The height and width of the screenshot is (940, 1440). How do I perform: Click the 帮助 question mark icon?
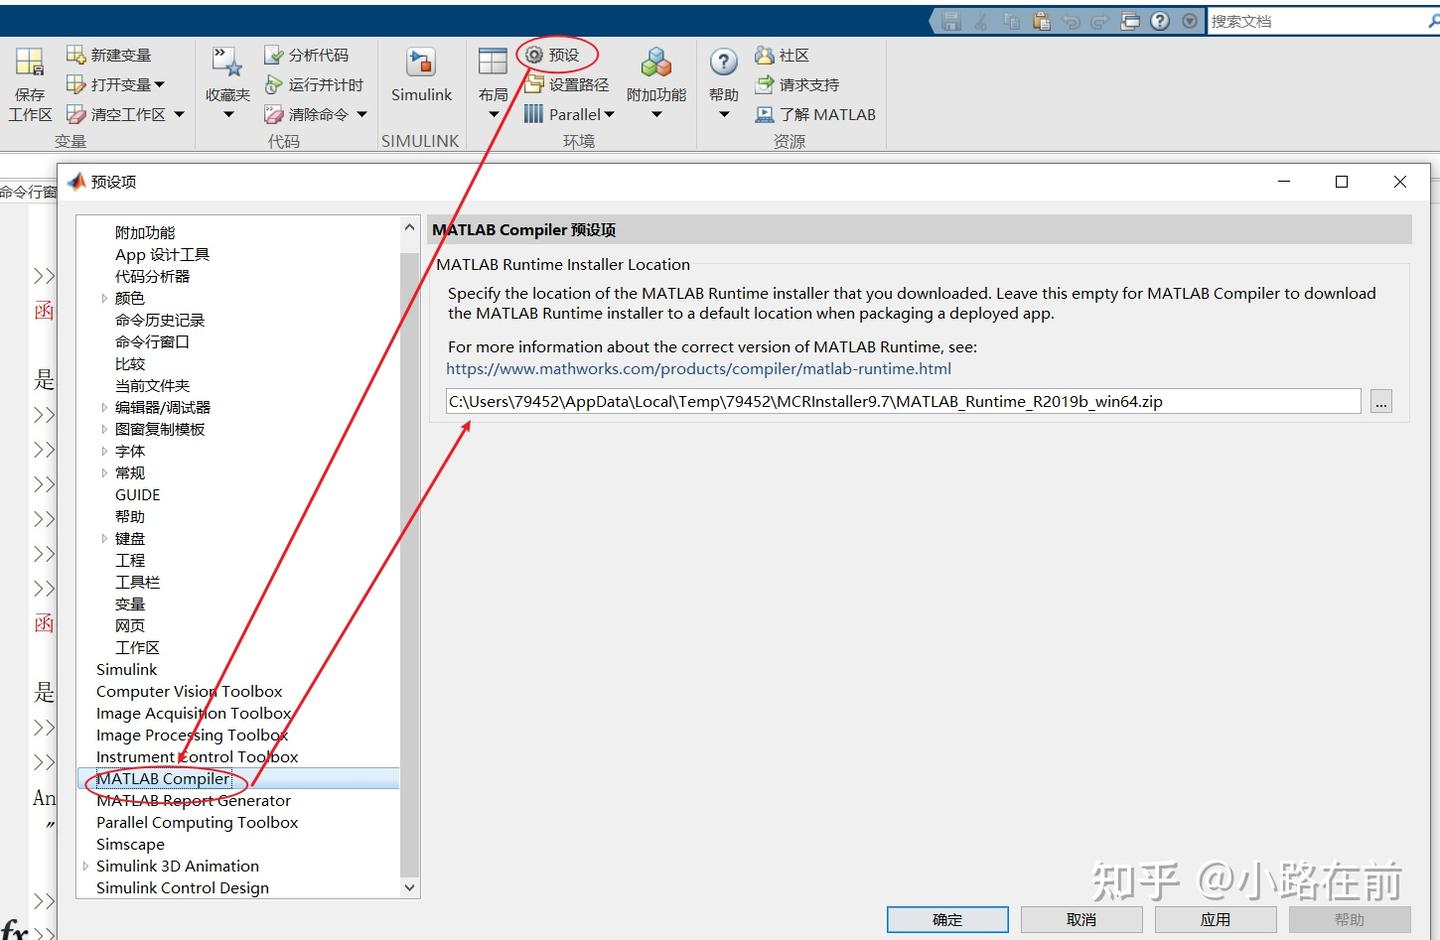click(x=724, y=62)
